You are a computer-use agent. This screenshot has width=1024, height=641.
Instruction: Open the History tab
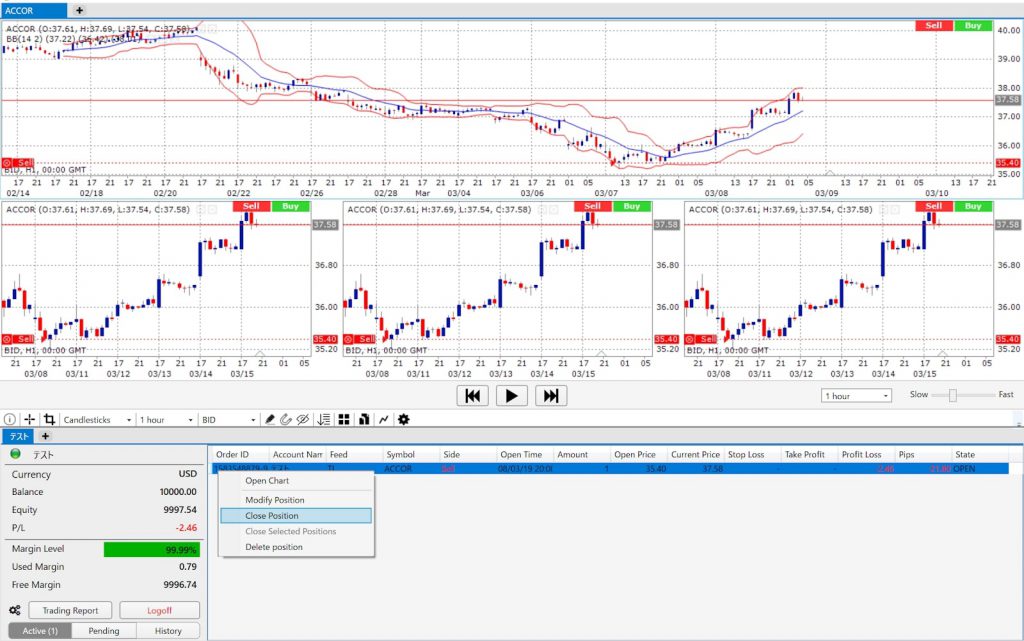(x=168, y=631)
